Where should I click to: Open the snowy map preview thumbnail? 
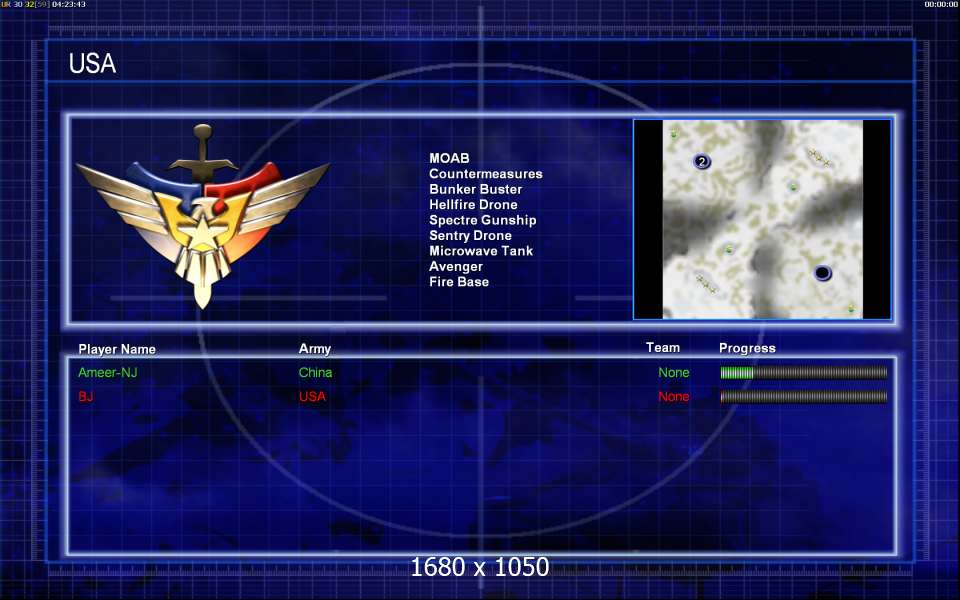pyautogui.click(x=762, y=219)
